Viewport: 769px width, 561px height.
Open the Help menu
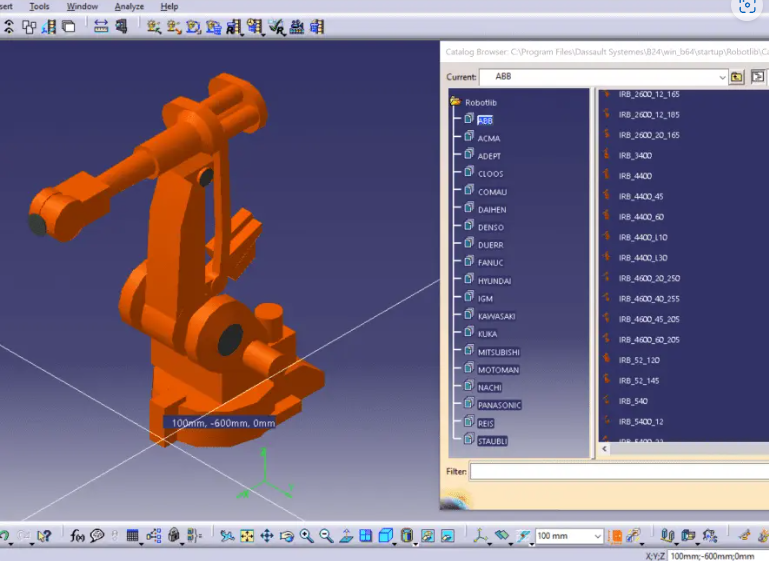click(x=169, y=6)
